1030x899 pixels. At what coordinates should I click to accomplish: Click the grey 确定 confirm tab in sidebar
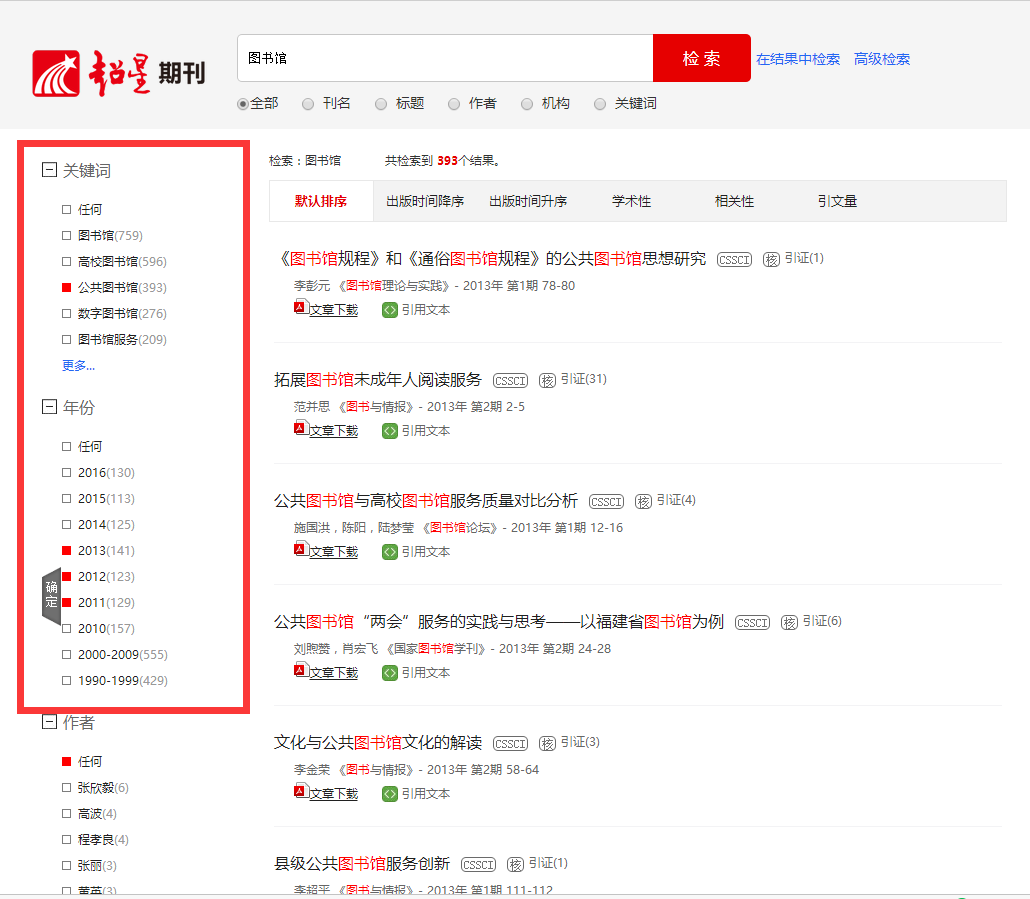click(51, 595)
